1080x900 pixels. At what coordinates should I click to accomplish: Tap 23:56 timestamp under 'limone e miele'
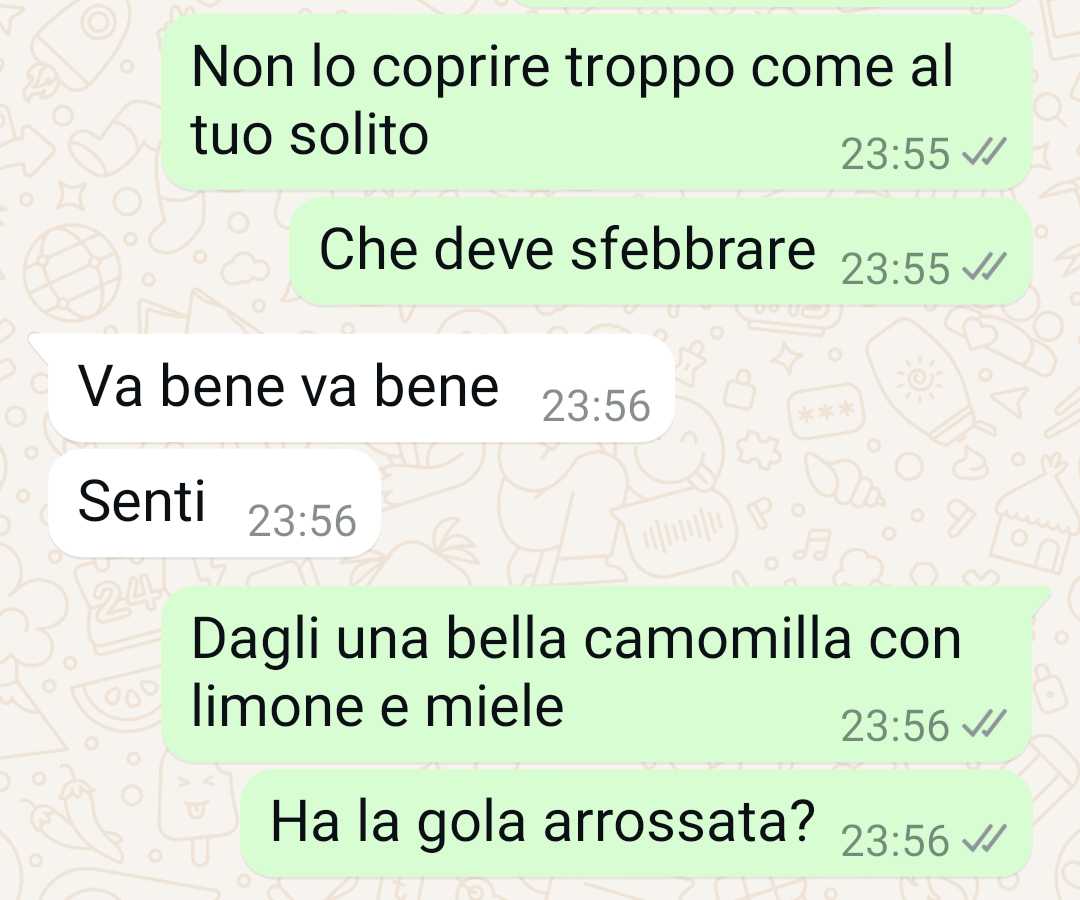click(895, 727)
